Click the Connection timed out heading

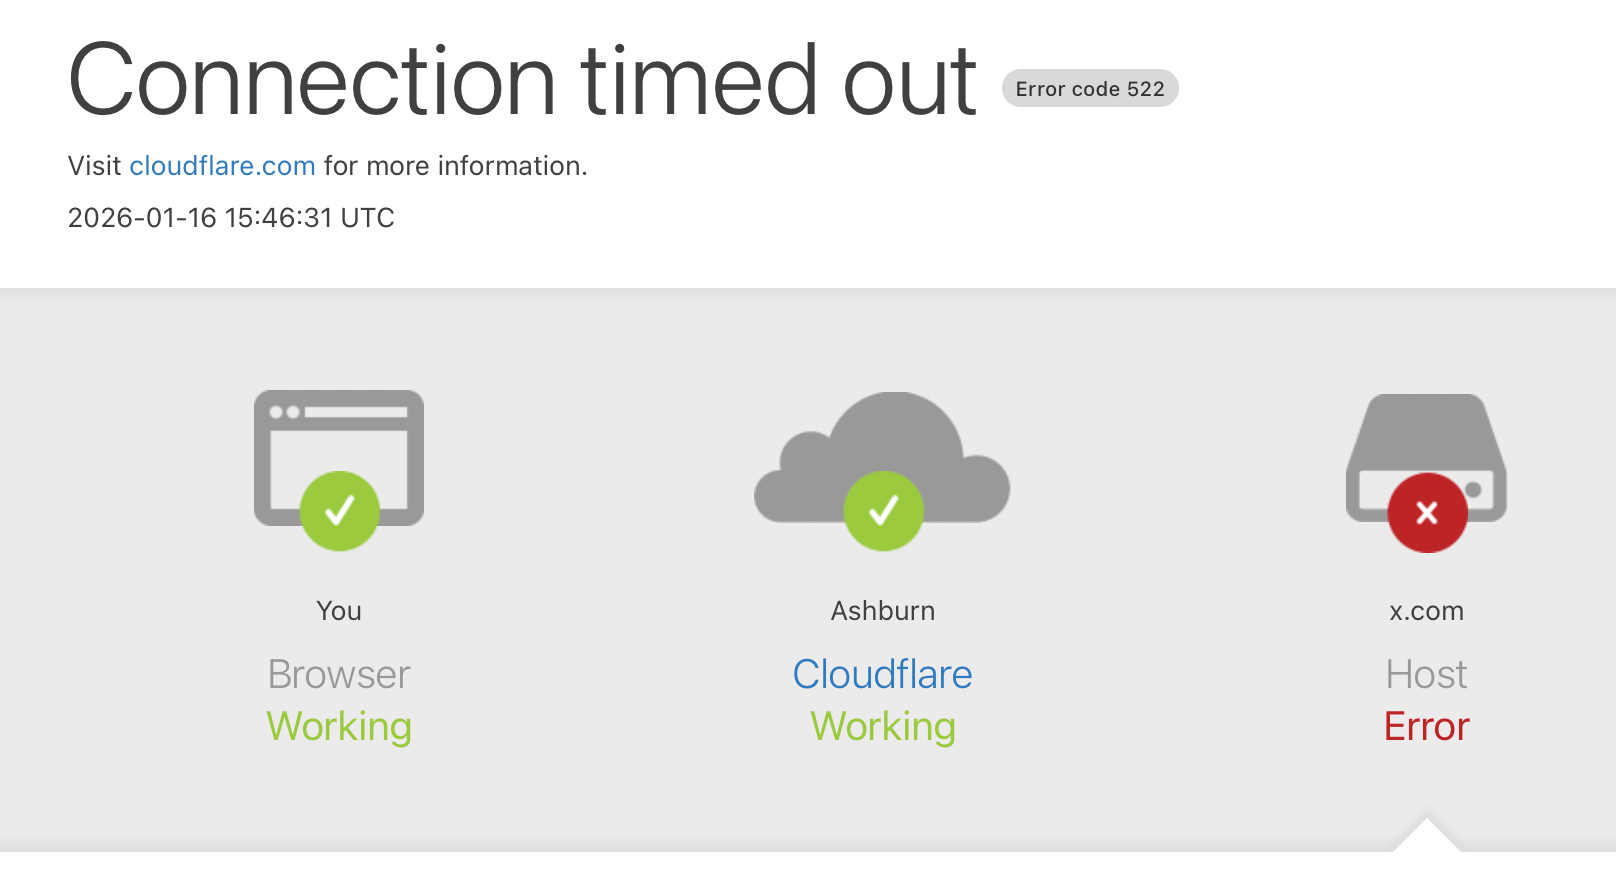click(522, 81)
